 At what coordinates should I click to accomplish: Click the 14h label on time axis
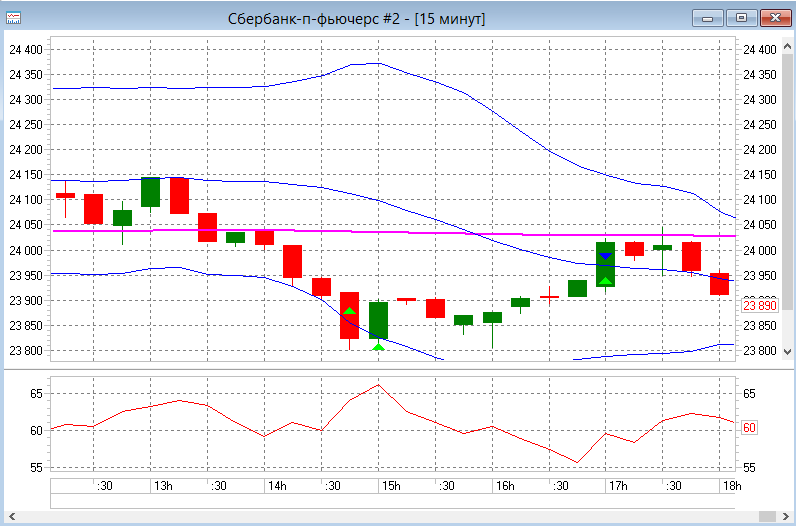(x=277, y=486)
